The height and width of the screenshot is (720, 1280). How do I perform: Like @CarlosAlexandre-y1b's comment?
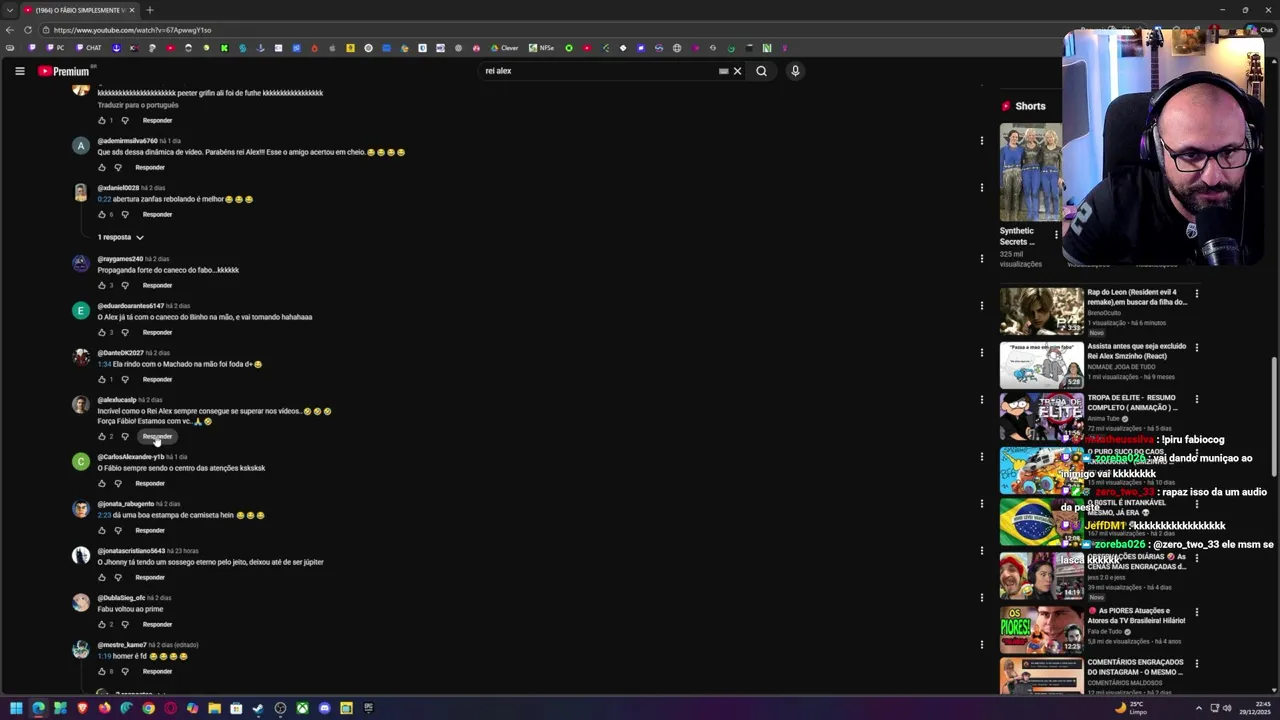(102, 483)
